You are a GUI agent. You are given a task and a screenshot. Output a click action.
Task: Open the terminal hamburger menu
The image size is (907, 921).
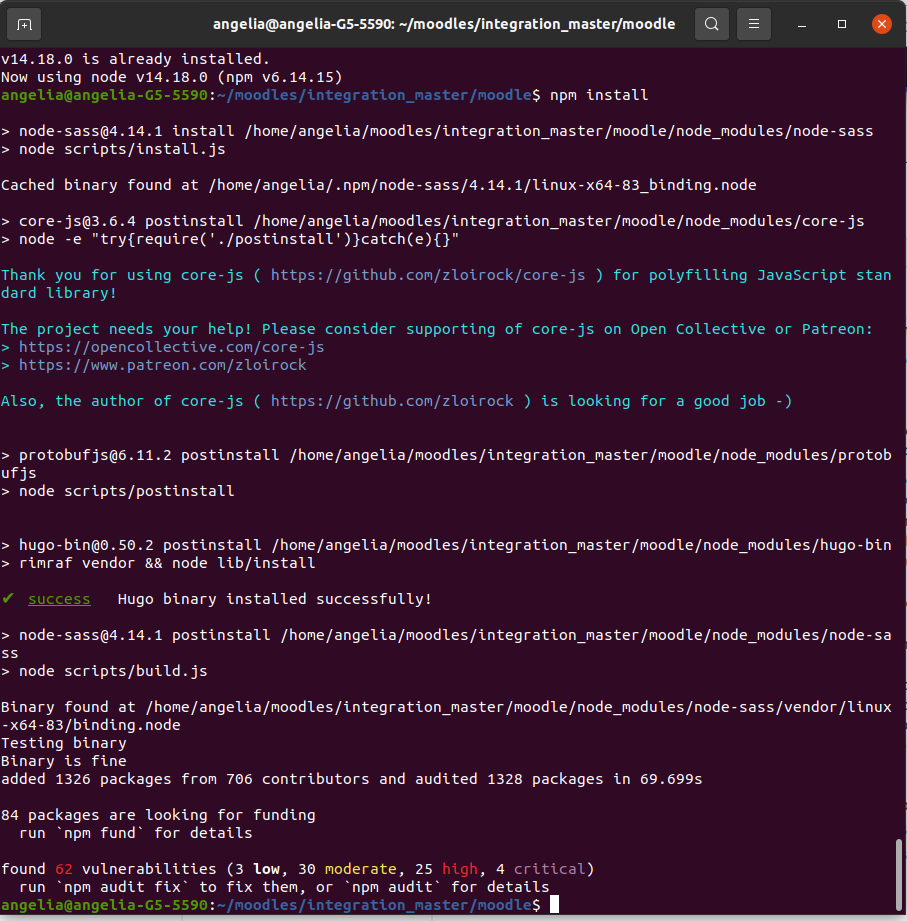pyautogui.click(x=754, y=24)
